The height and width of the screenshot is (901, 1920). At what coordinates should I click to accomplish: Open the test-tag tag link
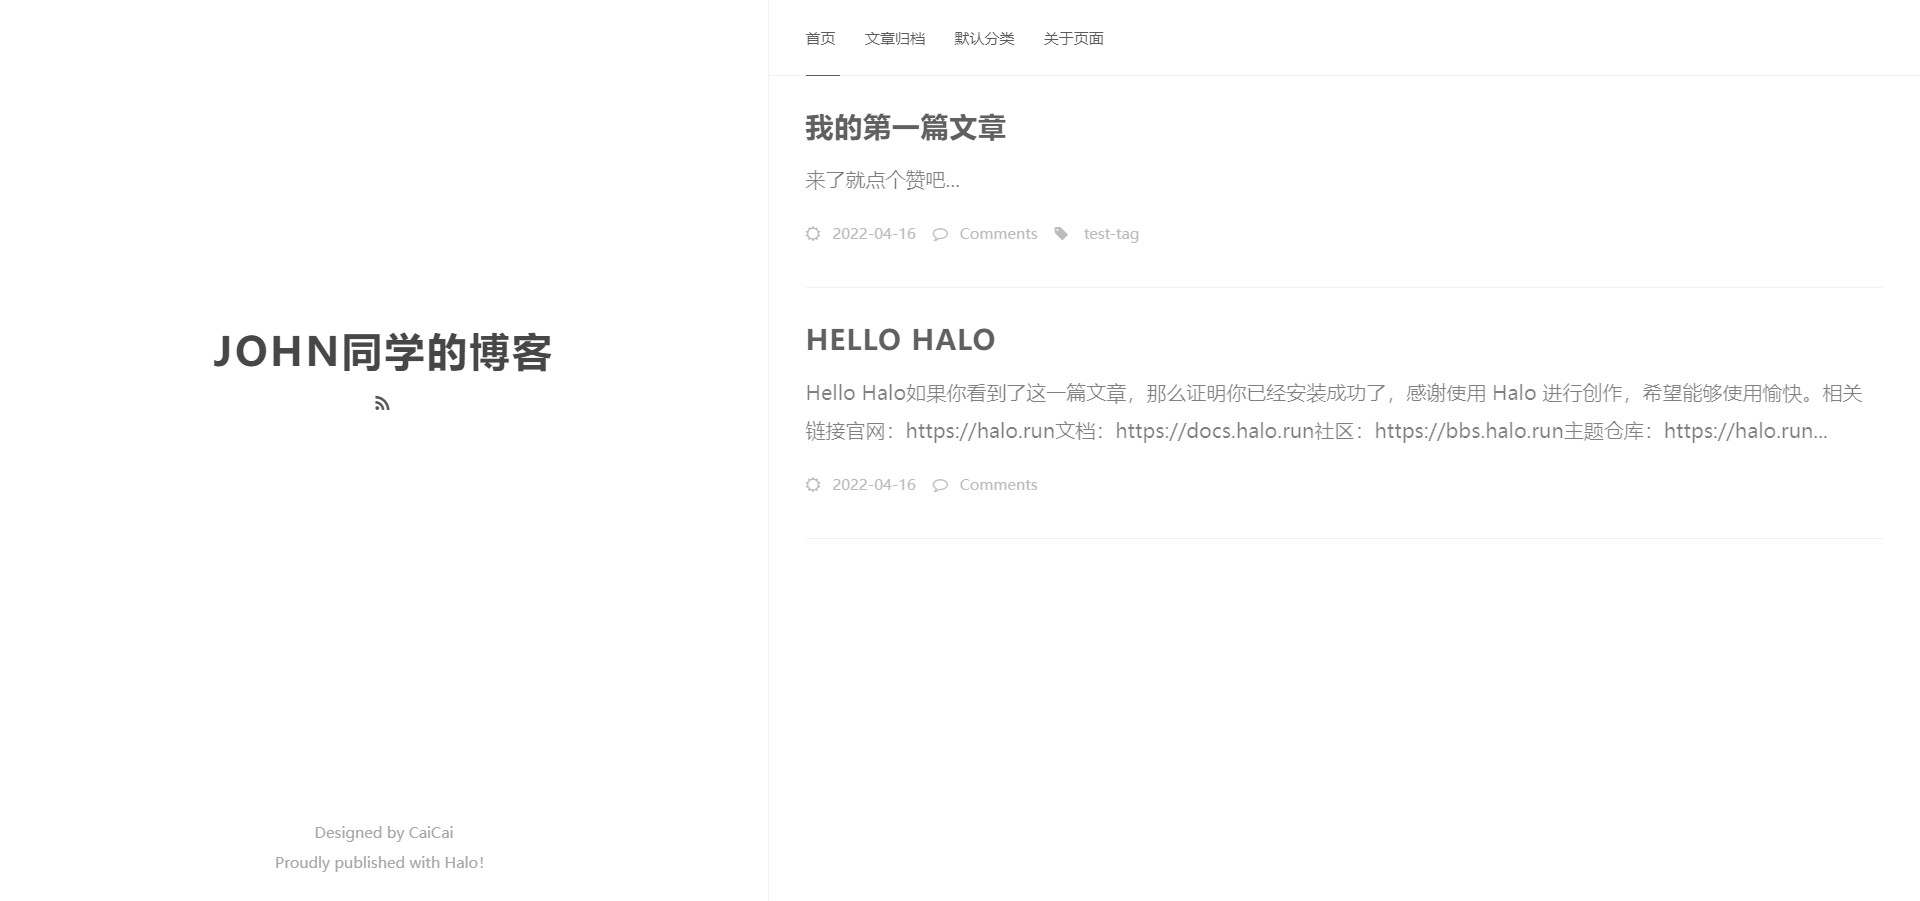click(1111, 233)
